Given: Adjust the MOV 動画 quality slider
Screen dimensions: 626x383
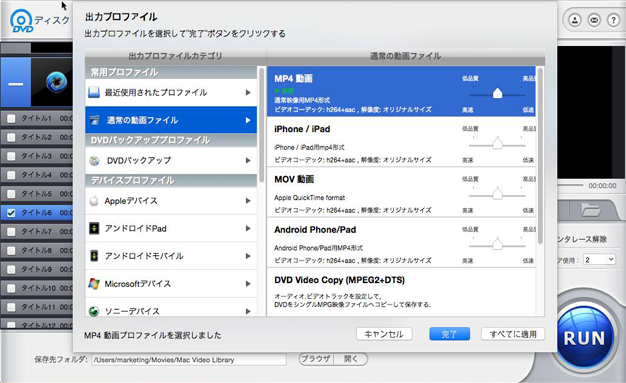Looking at the screenshot, I should tap(497, 194).
